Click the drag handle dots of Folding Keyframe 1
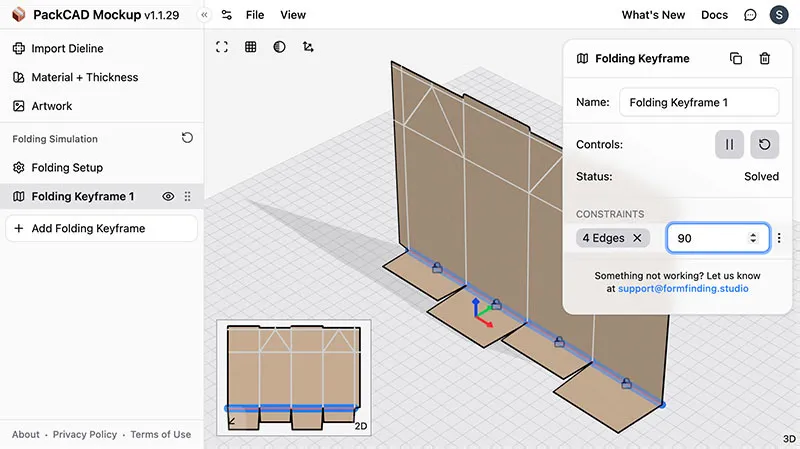This screenshot has width=800, height=449. click(187, 196)
